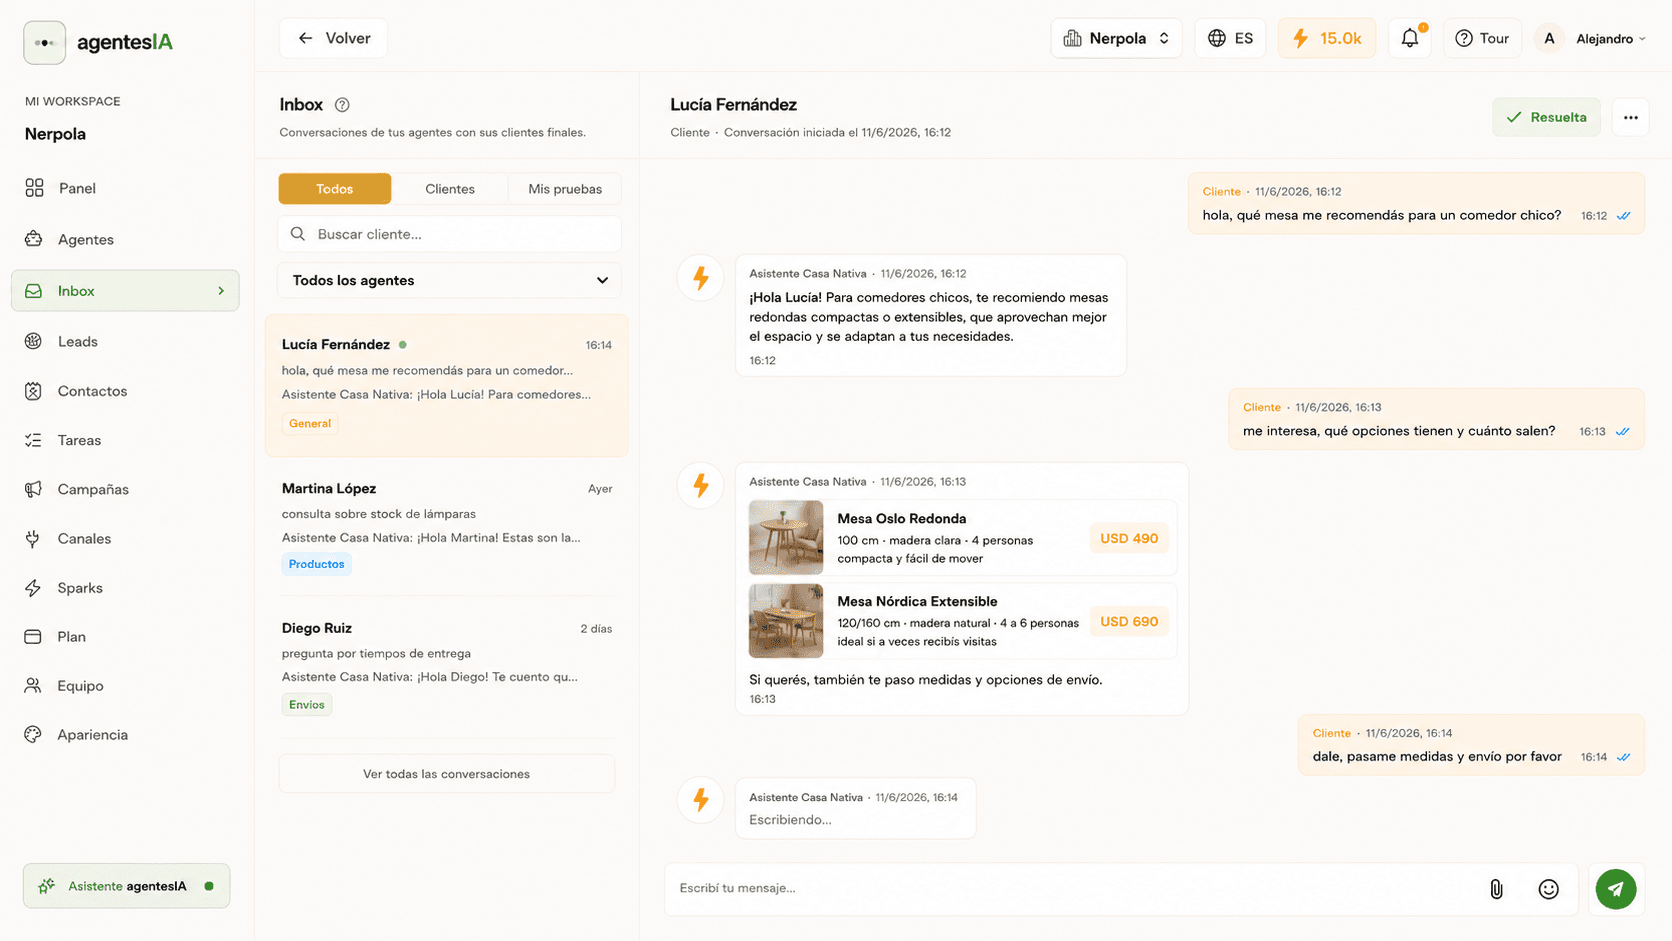Open Mesa Nórdica Extensible thumbnail

point(786,621)
